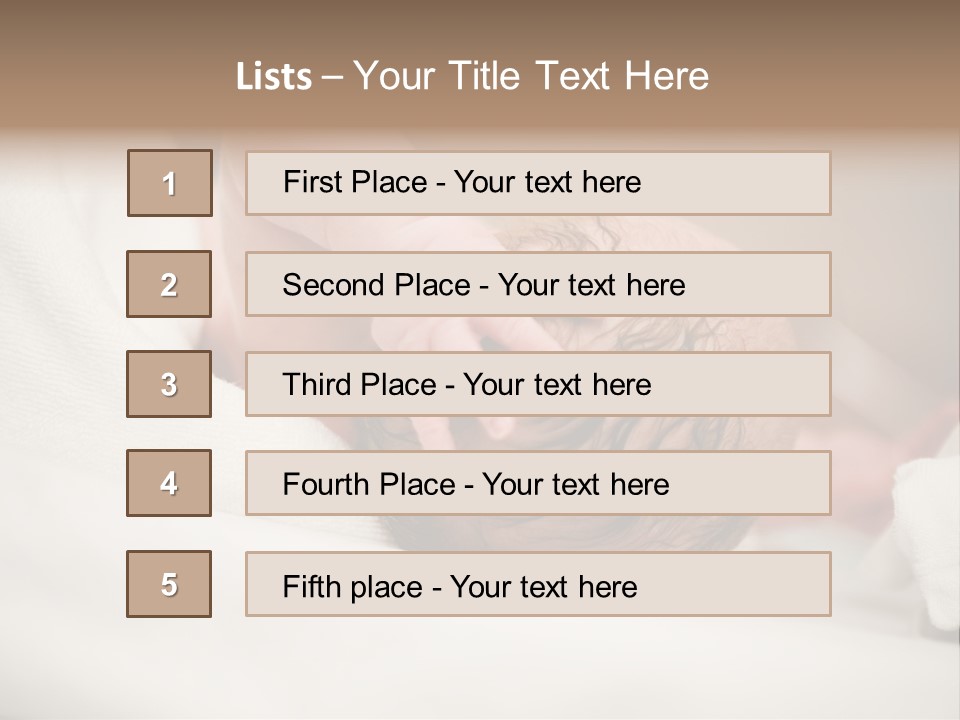Image resolution: width=960 pixels, height=720 pixels.
Task: Click the bold word "Lists" in title
Action: (274, 77)
